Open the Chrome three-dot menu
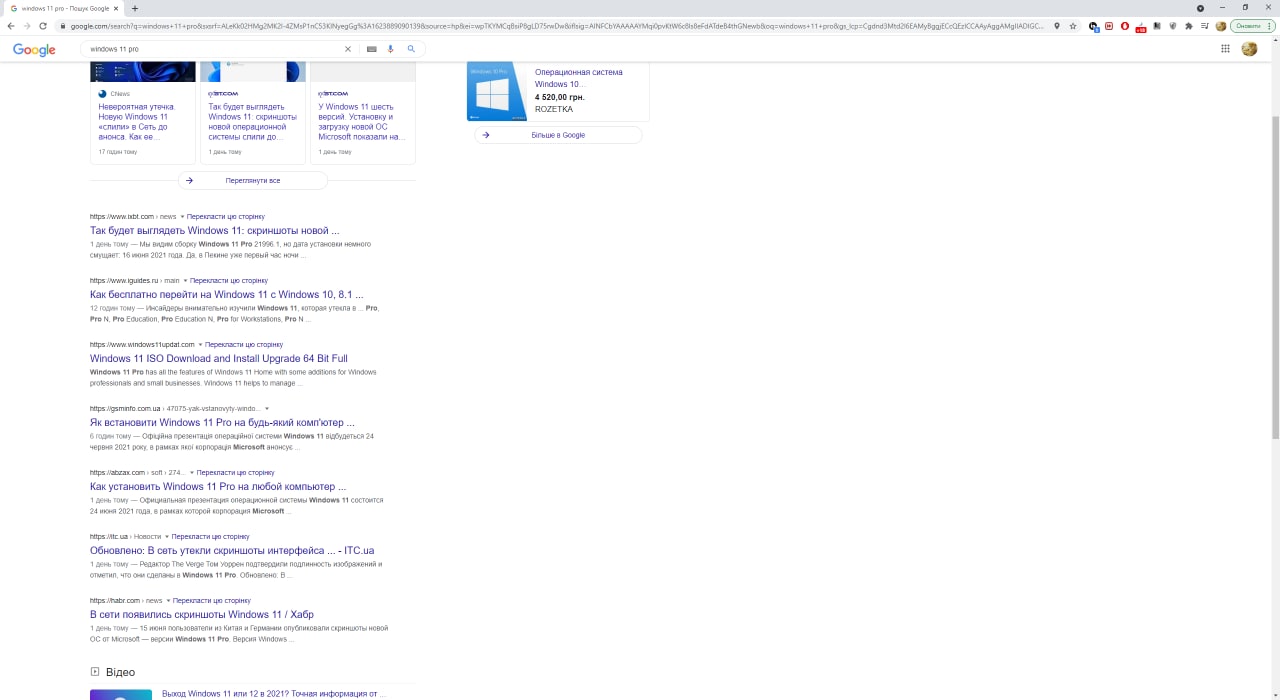 1270,25
